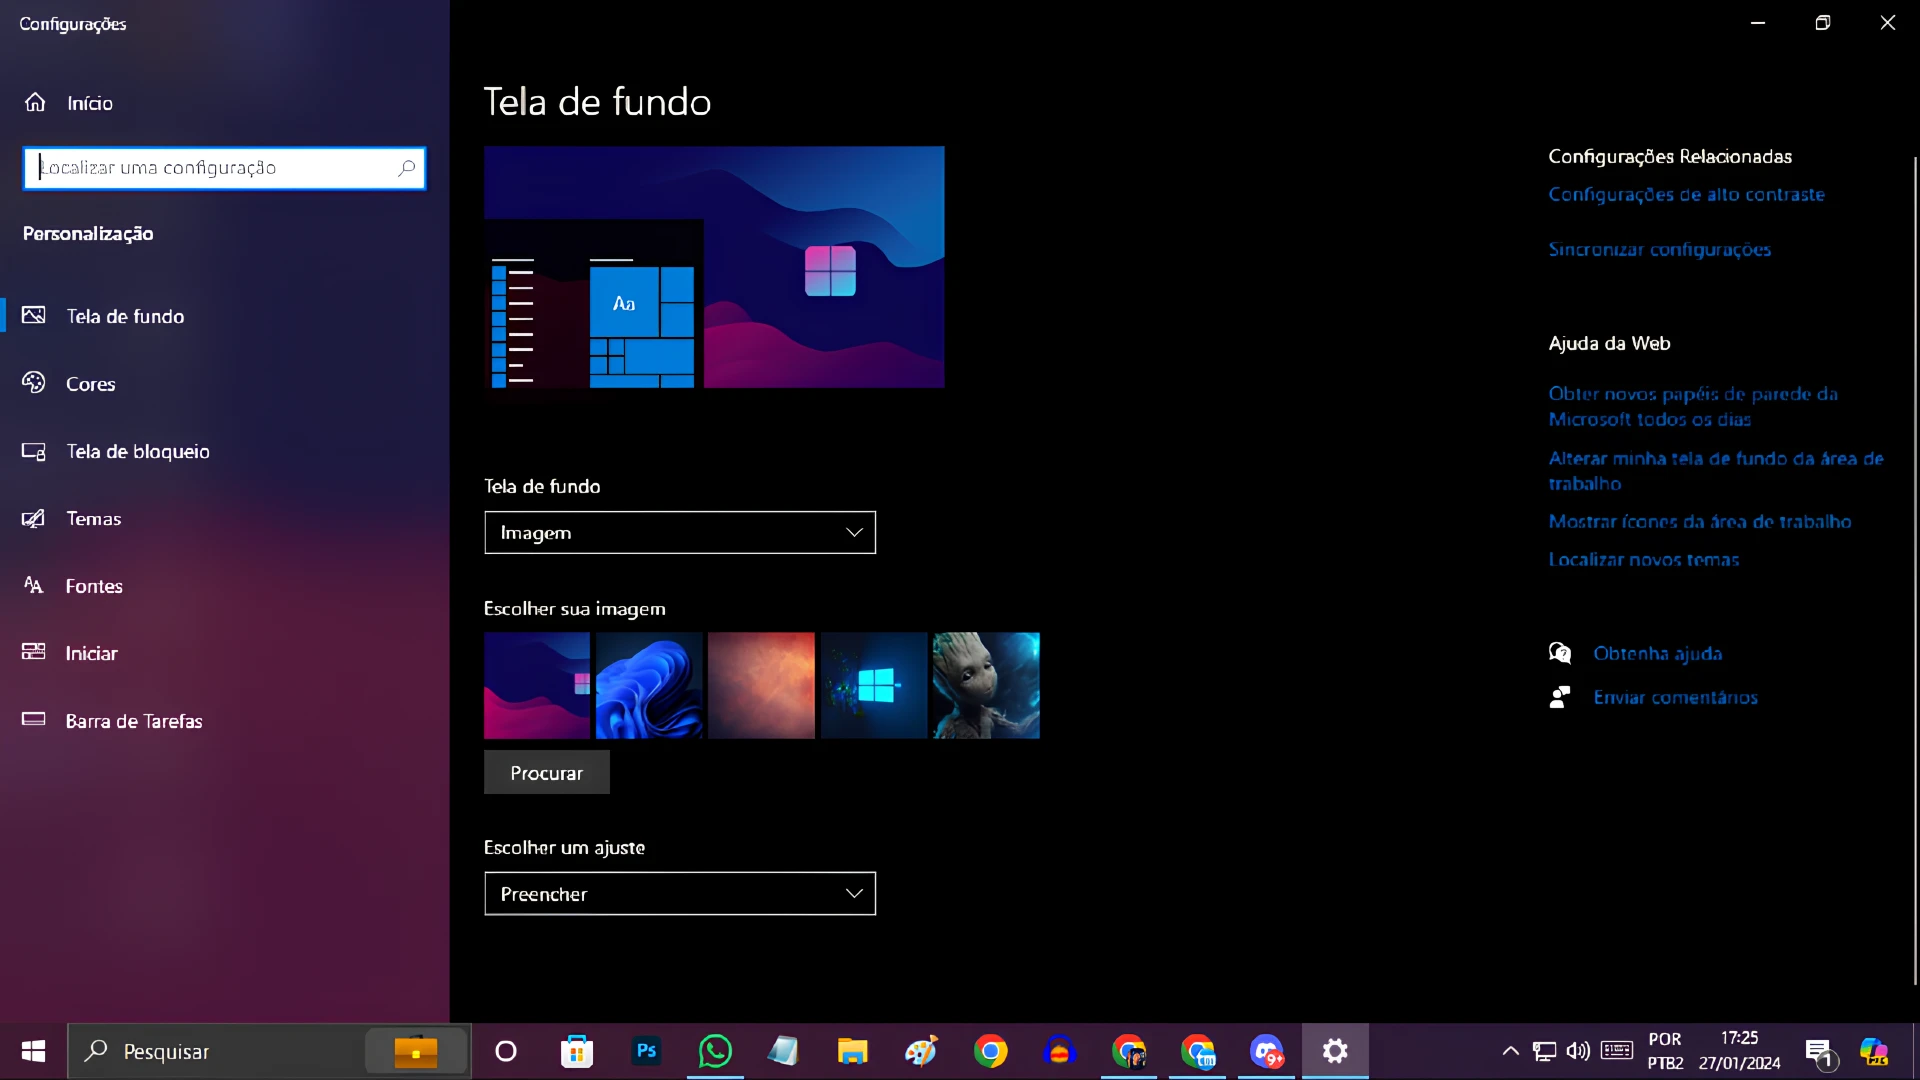The image size is (1920, 1080).
Task: Launch Photoshop from the taskbar
Action: click(646, 1051)
